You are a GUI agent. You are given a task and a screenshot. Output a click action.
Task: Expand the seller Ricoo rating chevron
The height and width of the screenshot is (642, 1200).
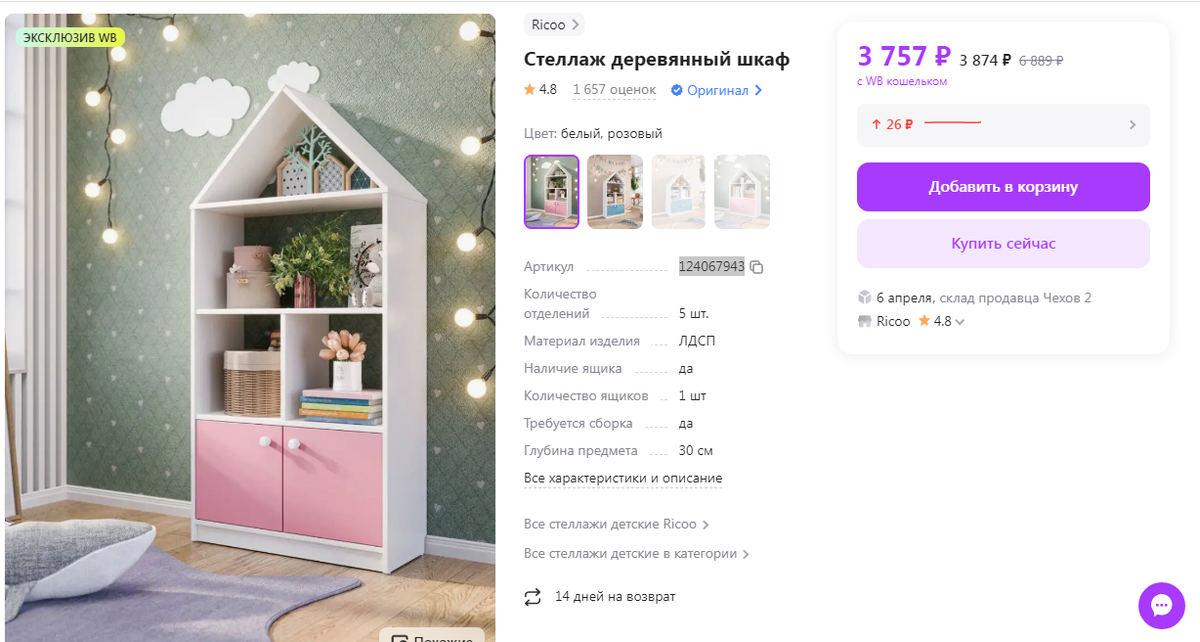pyautogui.click(x=960, y=322)
